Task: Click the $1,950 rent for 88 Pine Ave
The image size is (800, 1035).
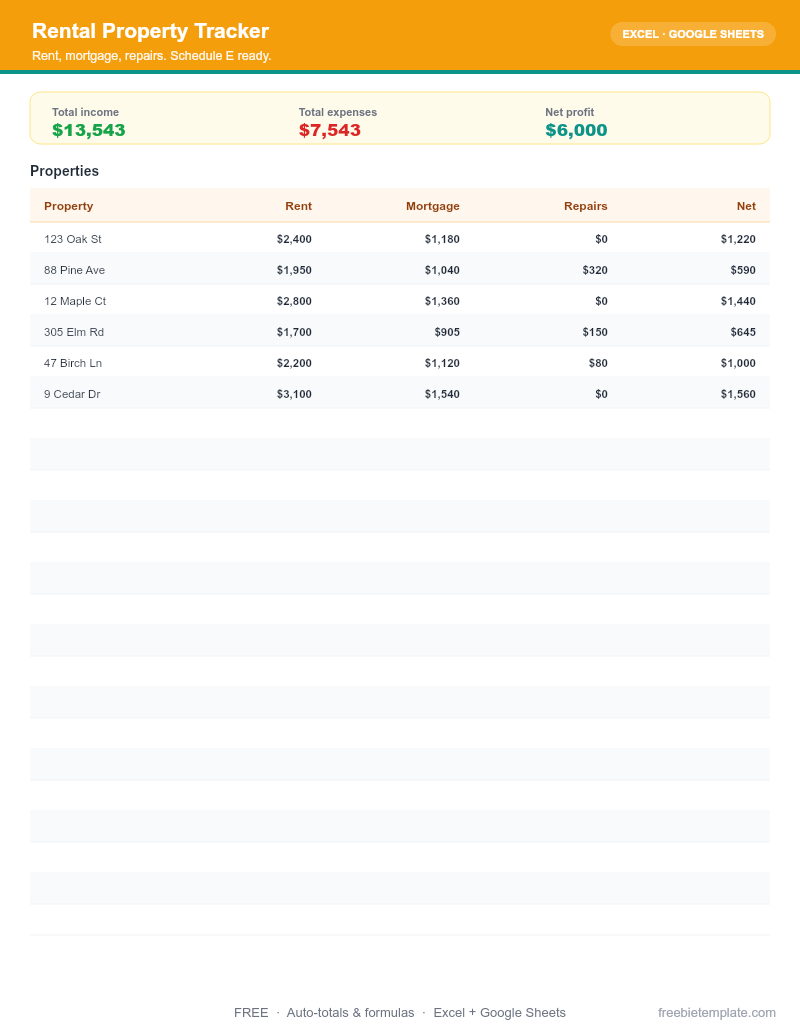Action: coord(294,270)
